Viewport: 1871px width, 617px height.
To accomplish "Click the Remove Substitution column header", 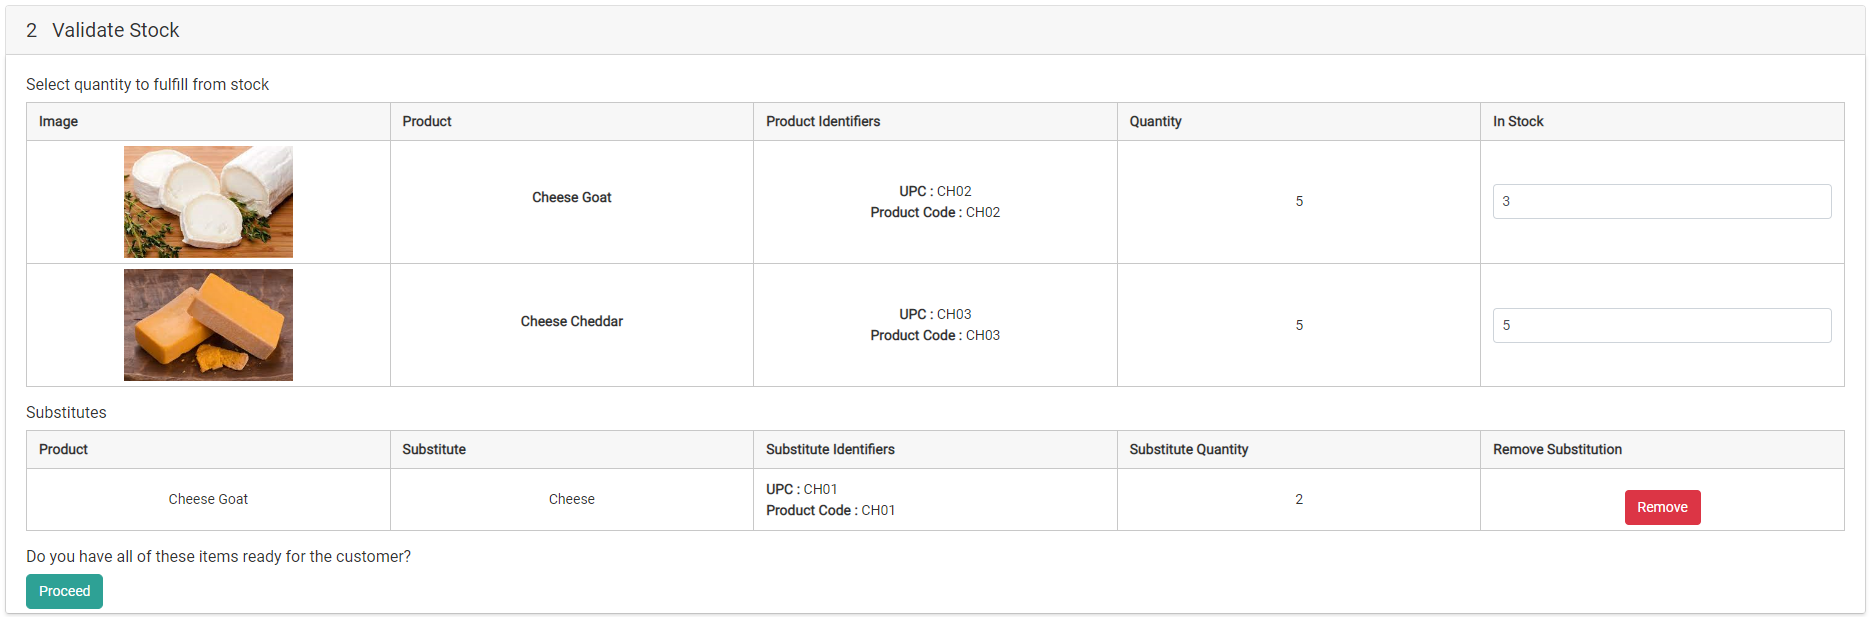I will pos(1556,449).
